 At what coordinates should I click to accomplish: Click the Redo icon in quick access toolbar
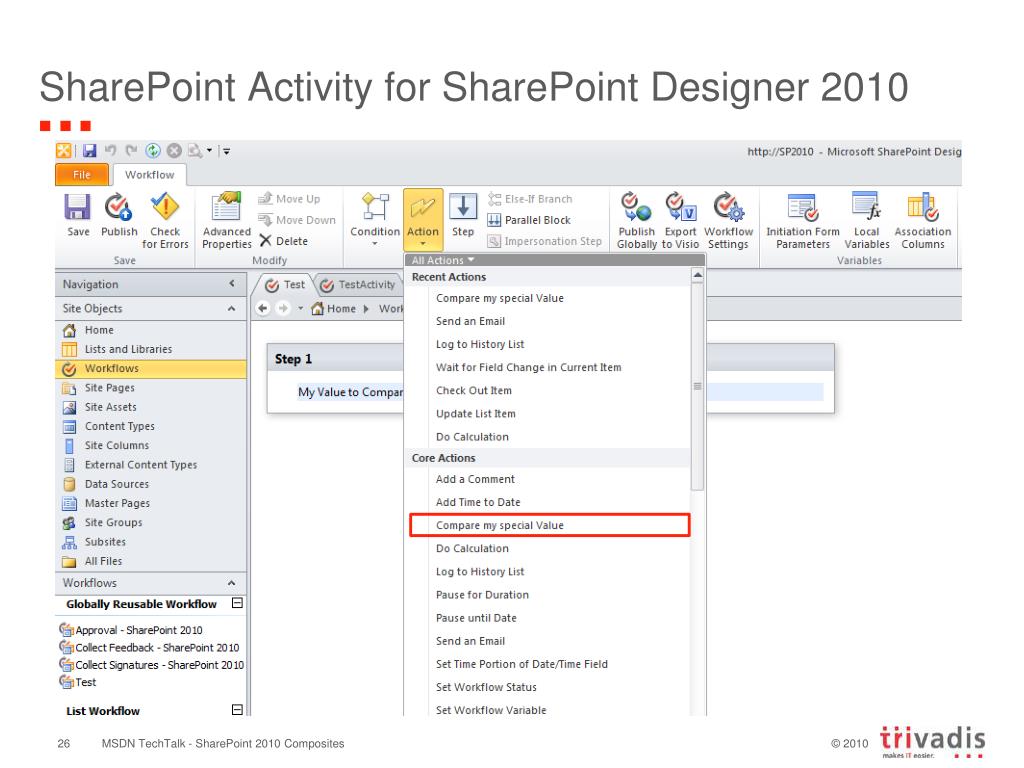pyautogui.click(x=131, y=151)
